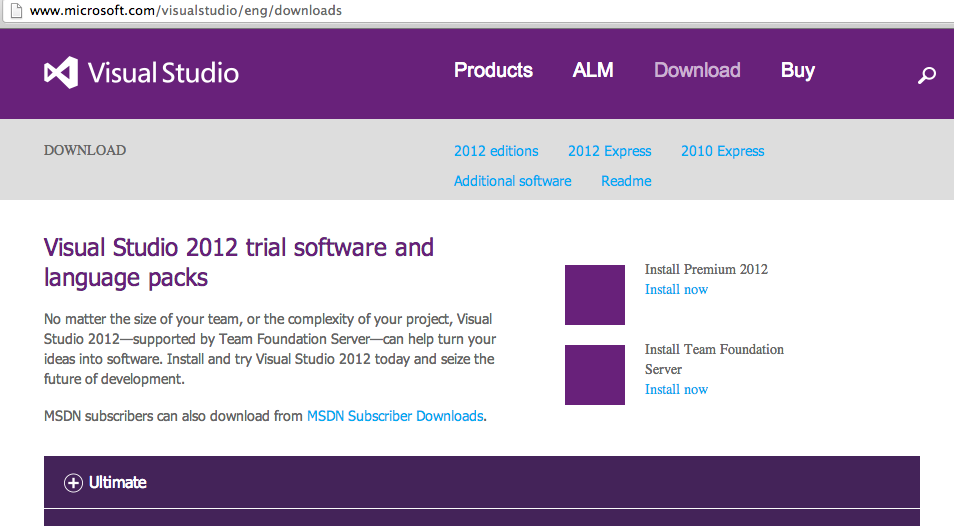This screenshot has width=954, height=526.
Task: Follow the MSDN Subscriber Downloads link
Action: pos(395,416)
